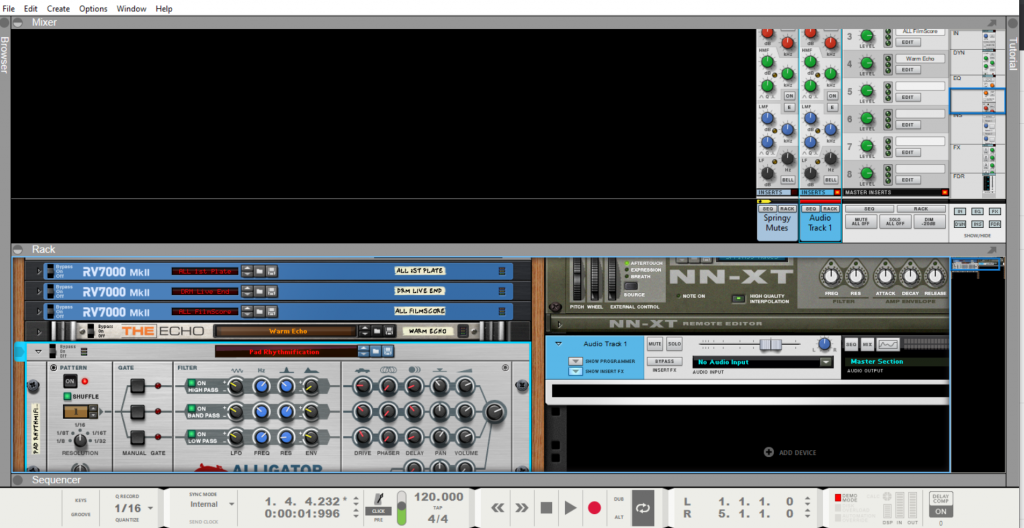1024x528 pixels.
Task: Click RACK button on Springy Mutes channel
Action: (x=787, y=208)
